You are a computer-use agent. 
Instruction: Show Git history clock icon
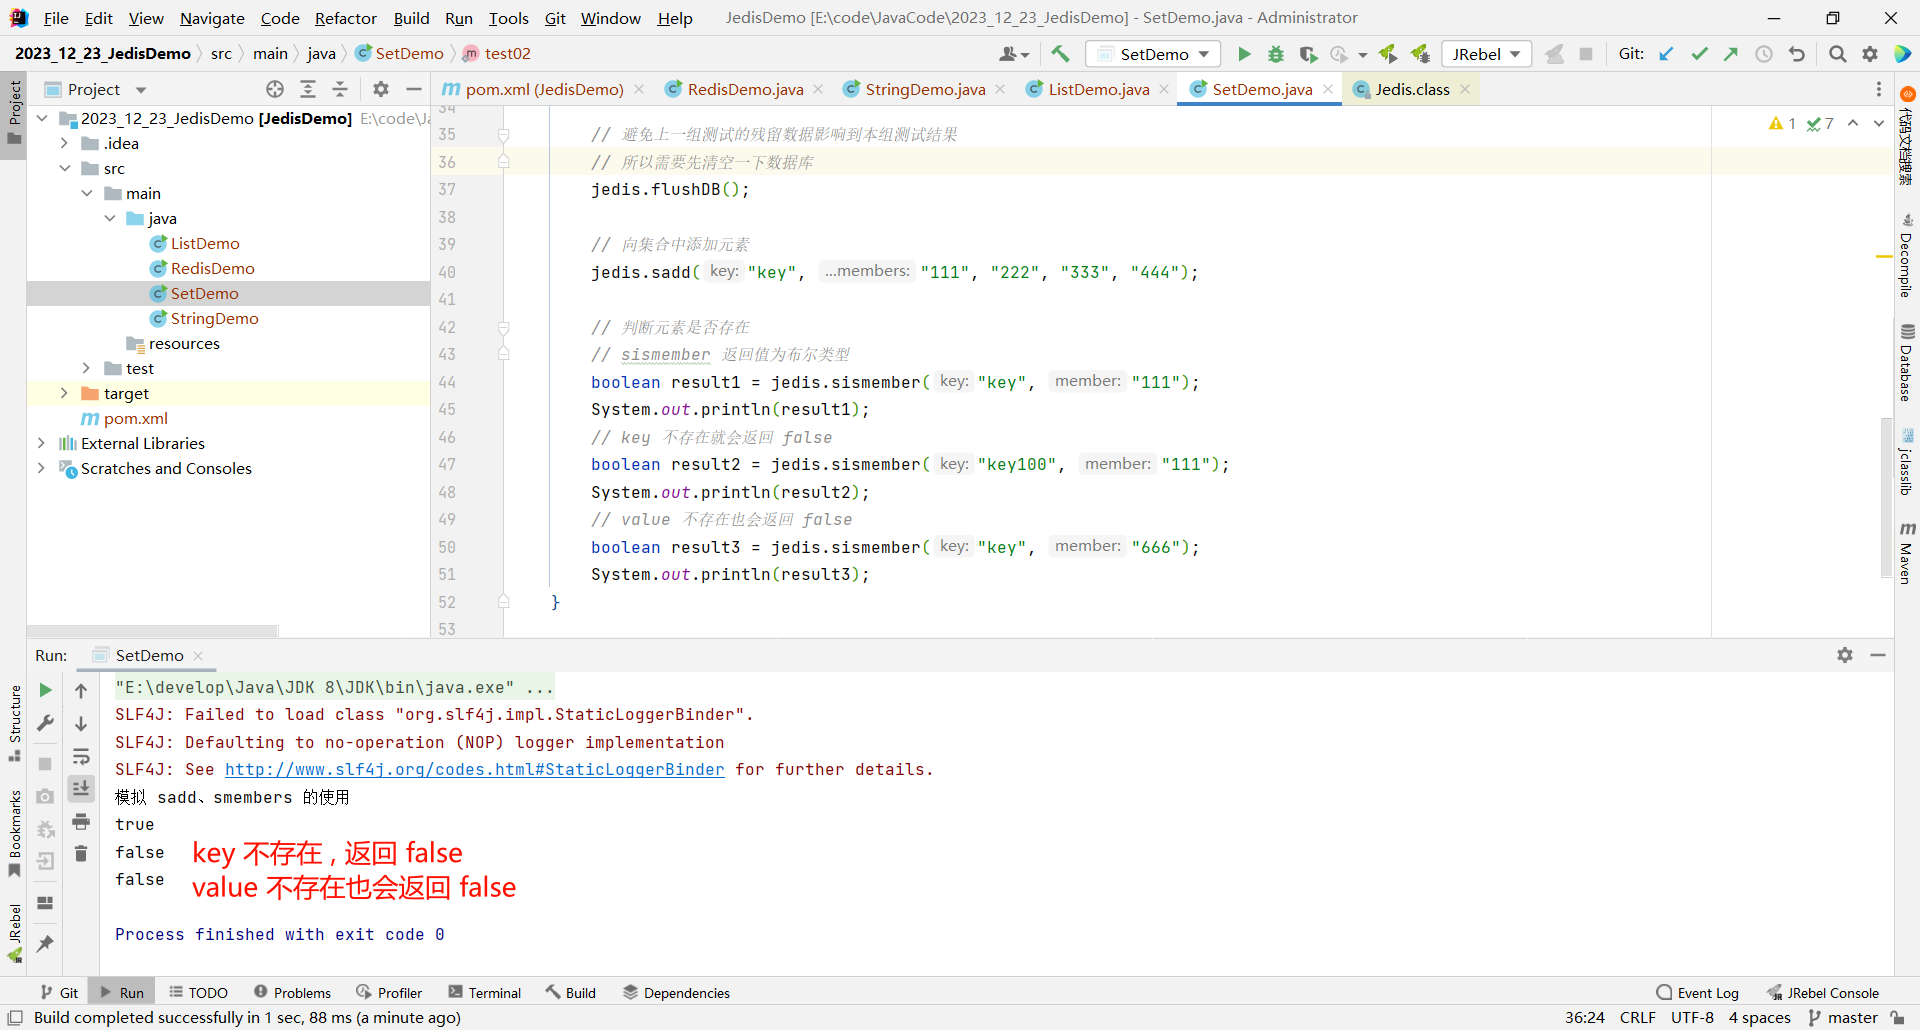[x=1764, y=54]
